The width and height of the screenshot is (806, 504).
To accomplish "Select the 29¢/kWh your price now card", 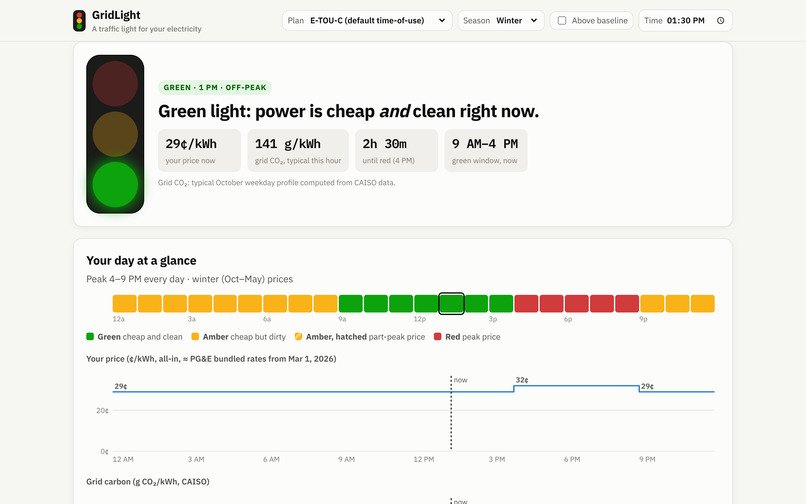I will point(199,150).
